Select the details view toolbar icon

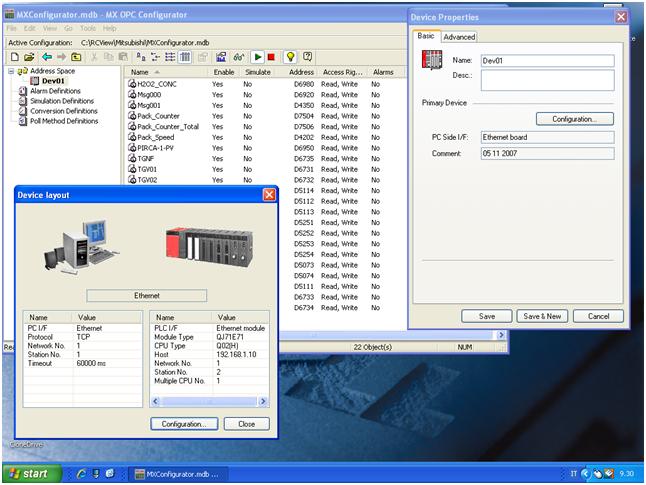tap(185, 57)
